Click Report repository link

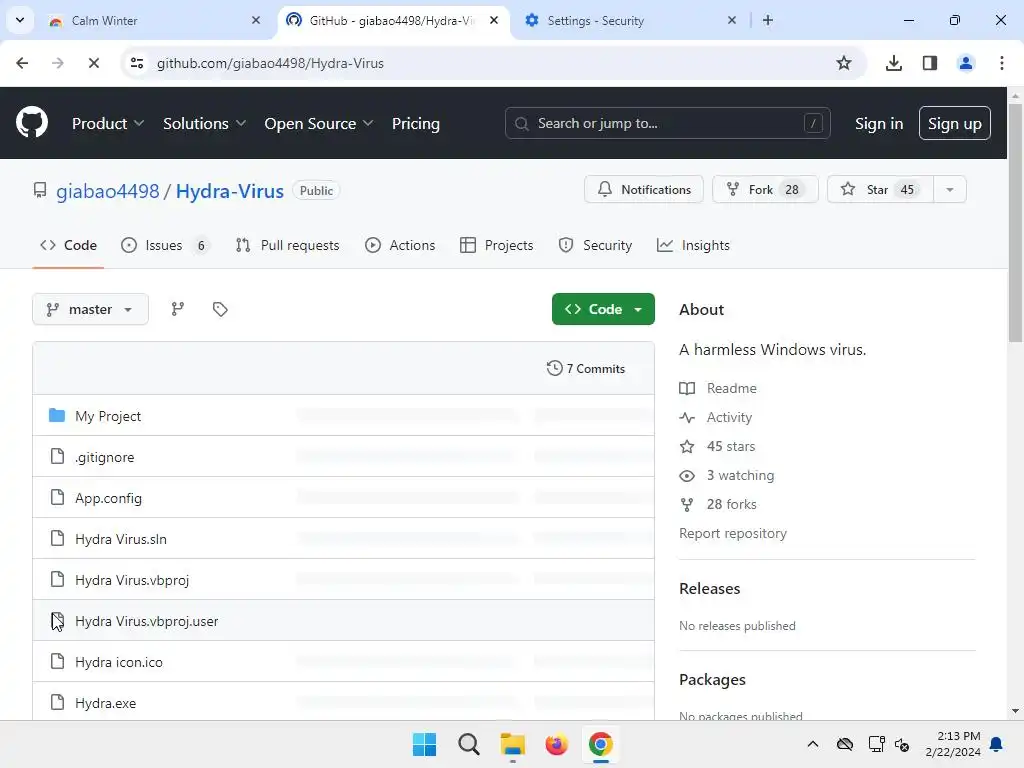tap(733, 533)
